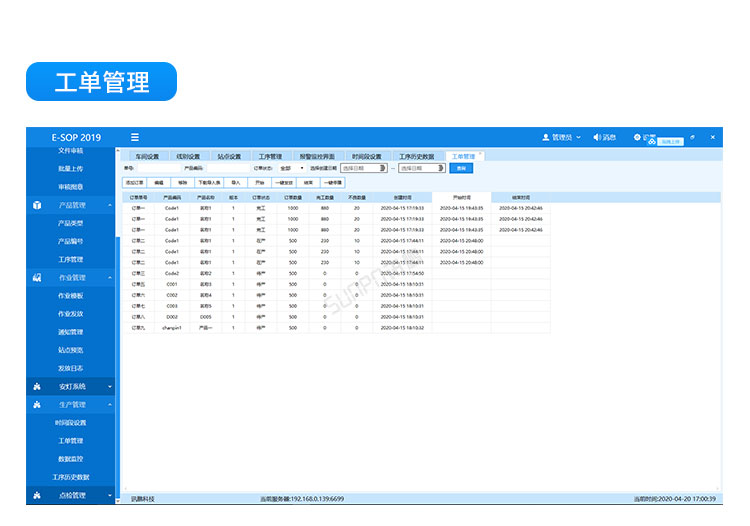Image resolution: width=750 pixels, height=526 pixels.
Task: Click the 安灯系统 sidebar icon
Action: (x=37, y=386)
